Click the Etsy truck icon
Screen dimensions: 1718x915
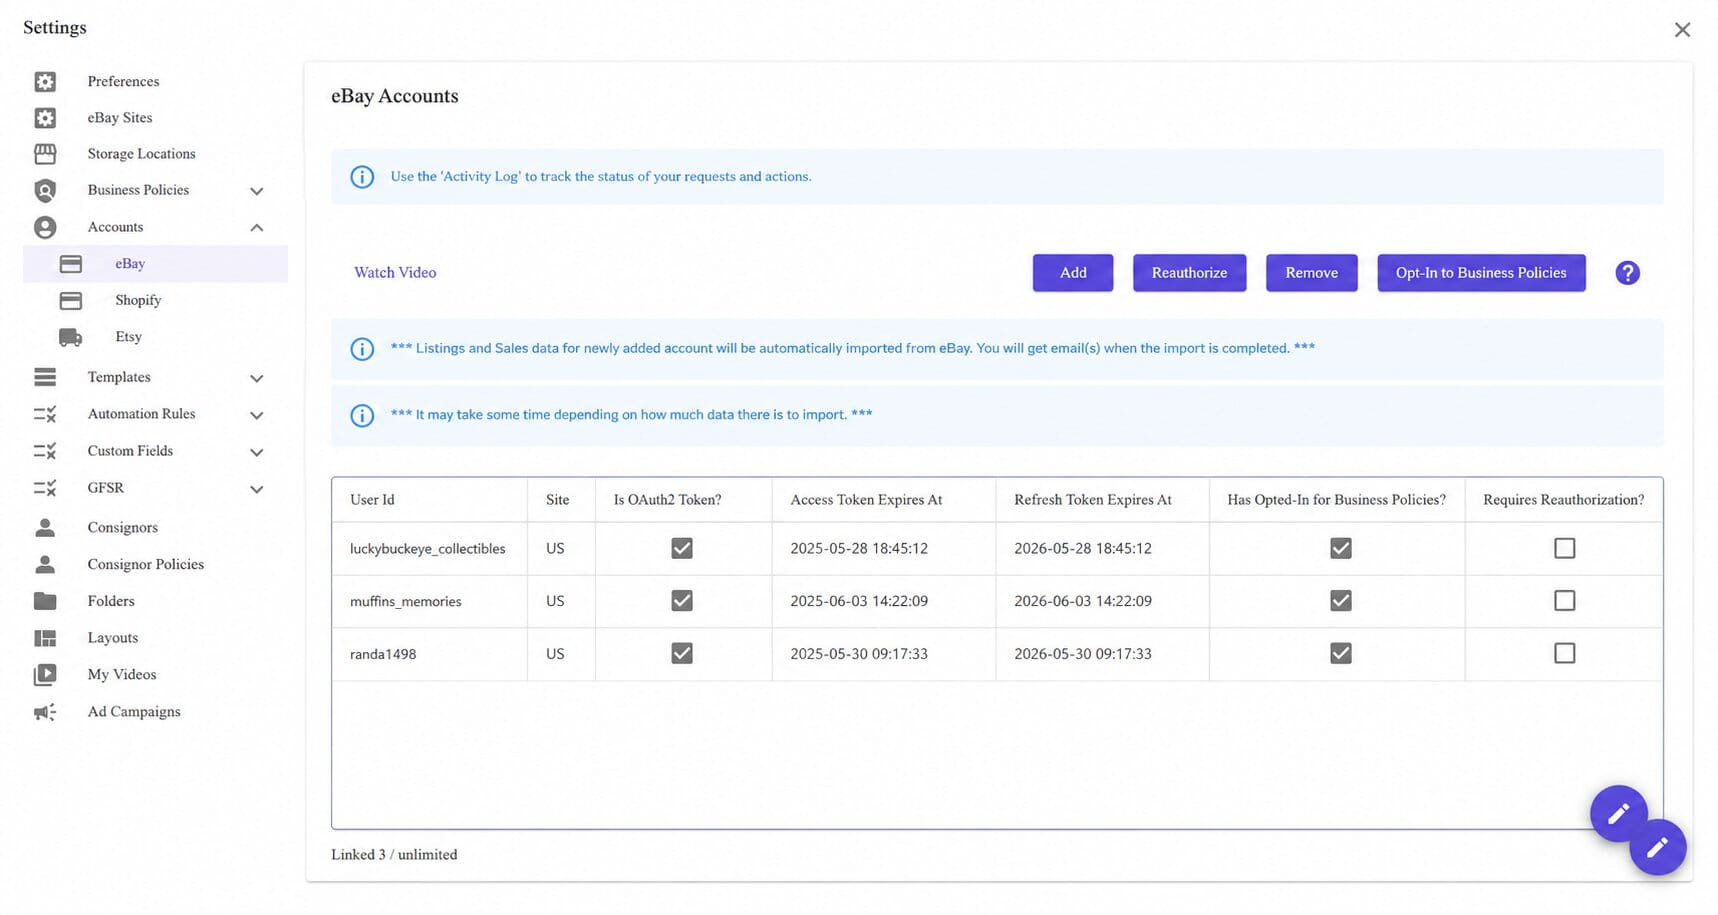click(x=70, y=337)
